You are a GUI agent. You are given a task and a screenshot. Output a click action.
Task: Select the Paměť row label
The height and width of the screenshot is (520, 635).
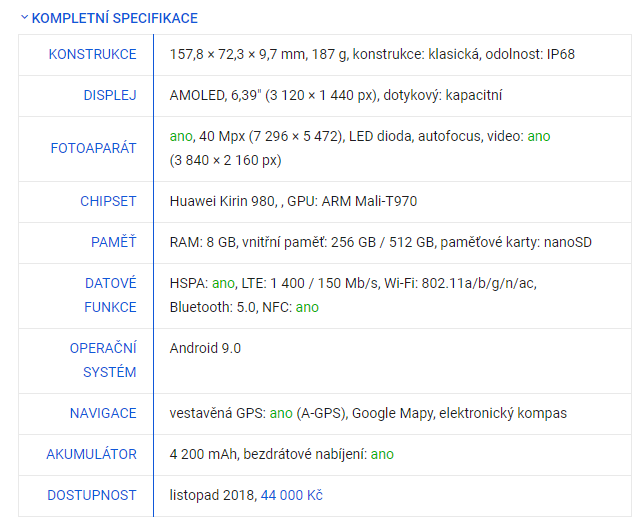pos(114,242)
